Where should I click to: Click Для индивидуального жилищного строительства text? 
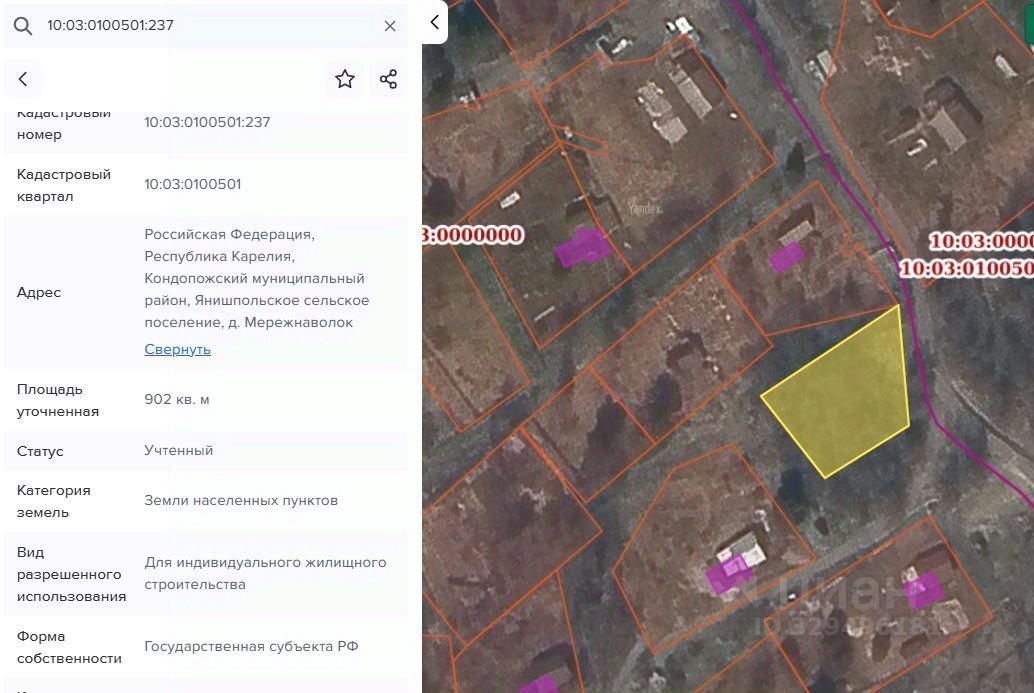(265, 573)
